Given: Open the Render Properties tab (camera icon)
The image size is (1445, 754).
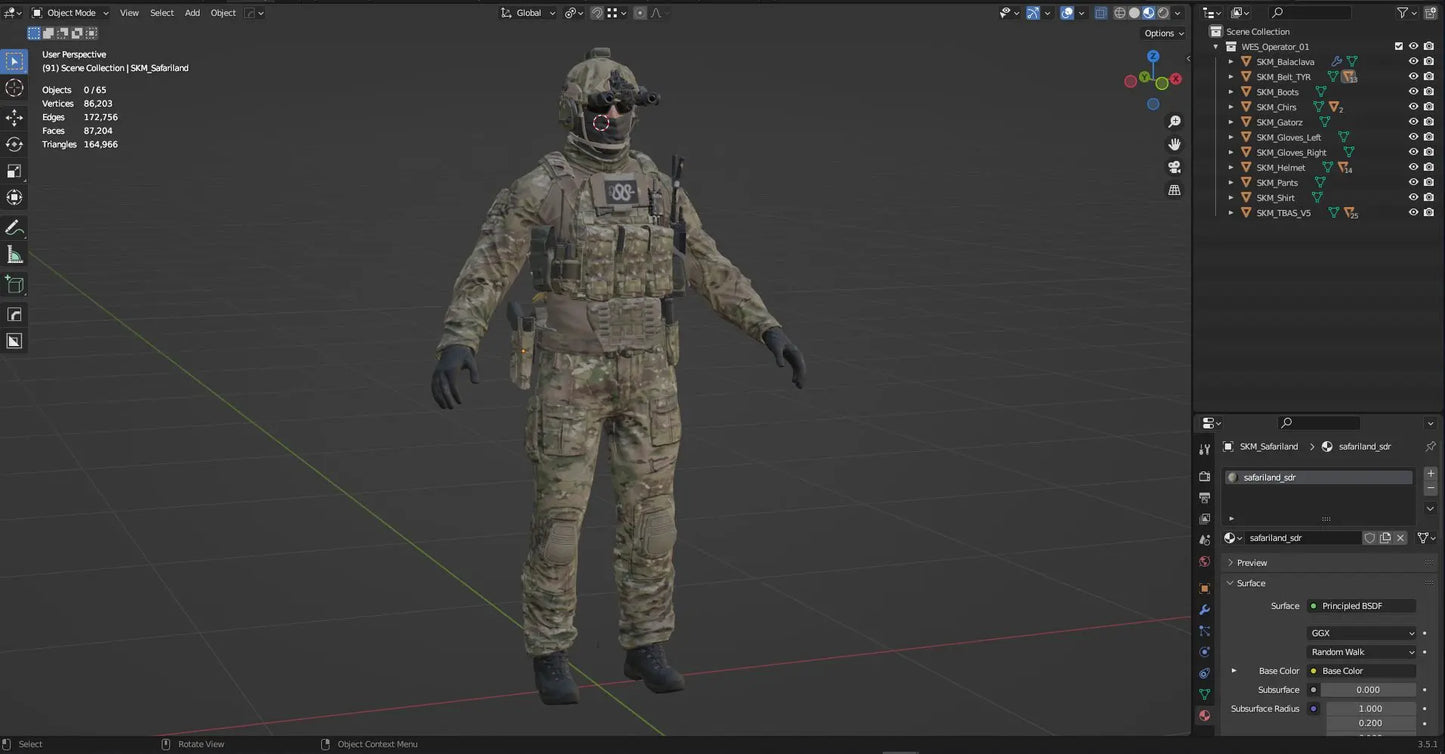Looking at the screenshot, I should (1204, 477).
